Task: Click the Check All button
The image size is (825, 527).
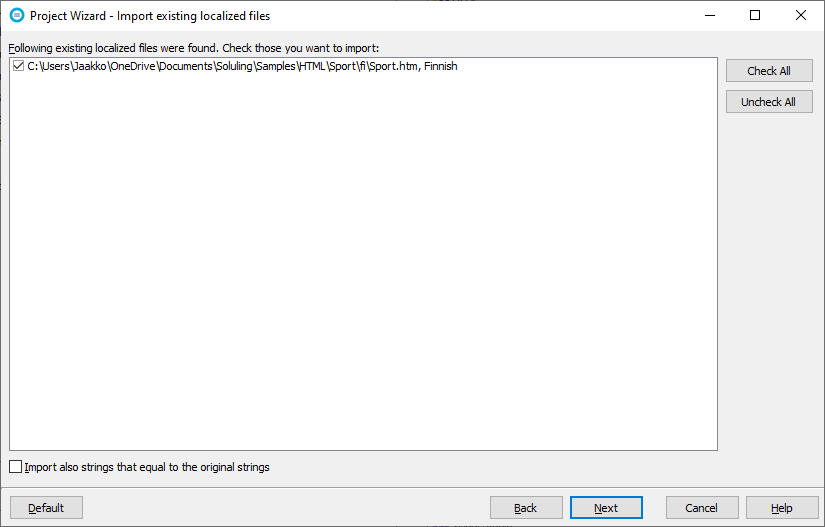Action: [x=769, y=70]
